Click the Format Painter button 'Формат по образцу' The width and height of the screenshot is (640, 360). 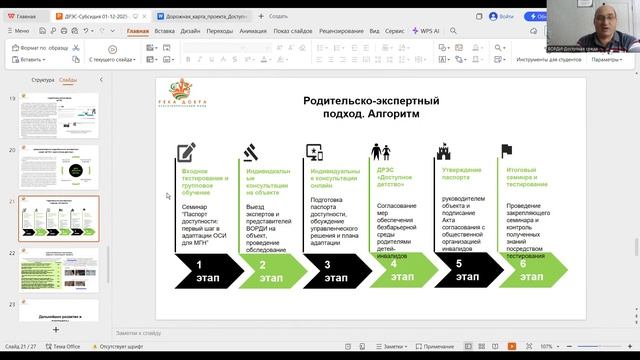(40, 48)
